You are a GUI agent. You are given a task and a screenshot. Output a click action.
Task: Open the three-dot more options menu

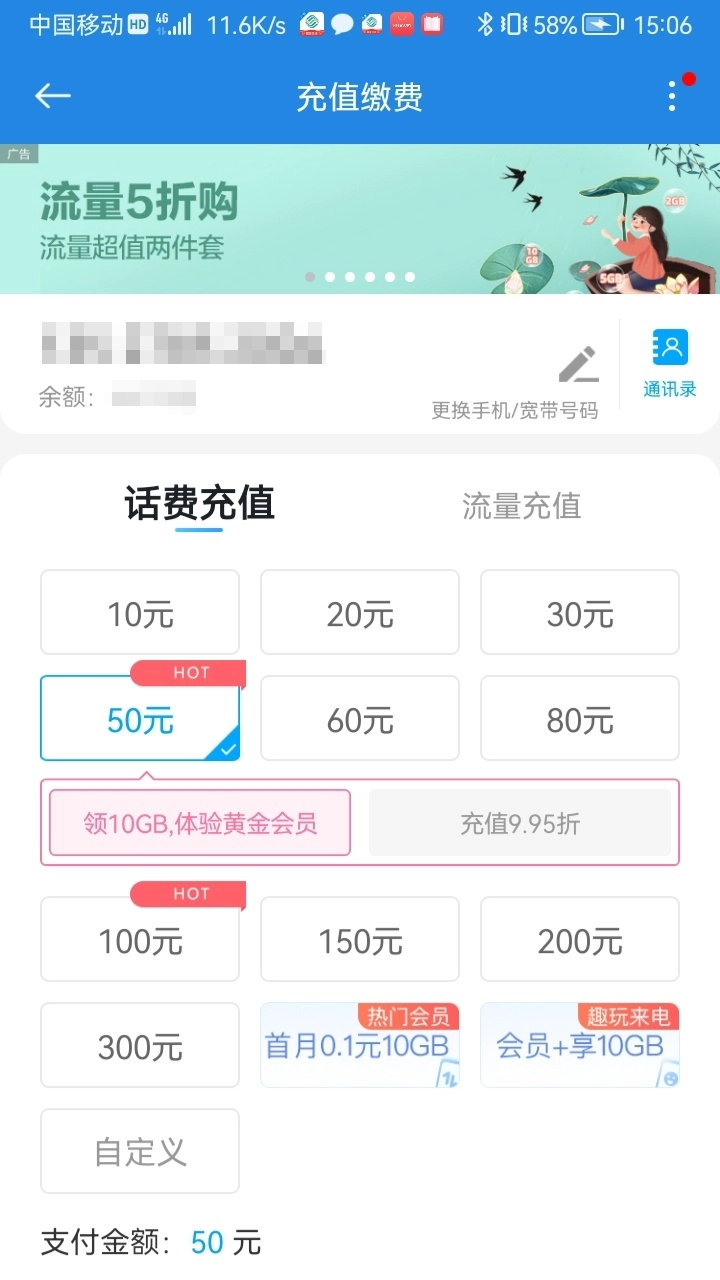point(672,96)
